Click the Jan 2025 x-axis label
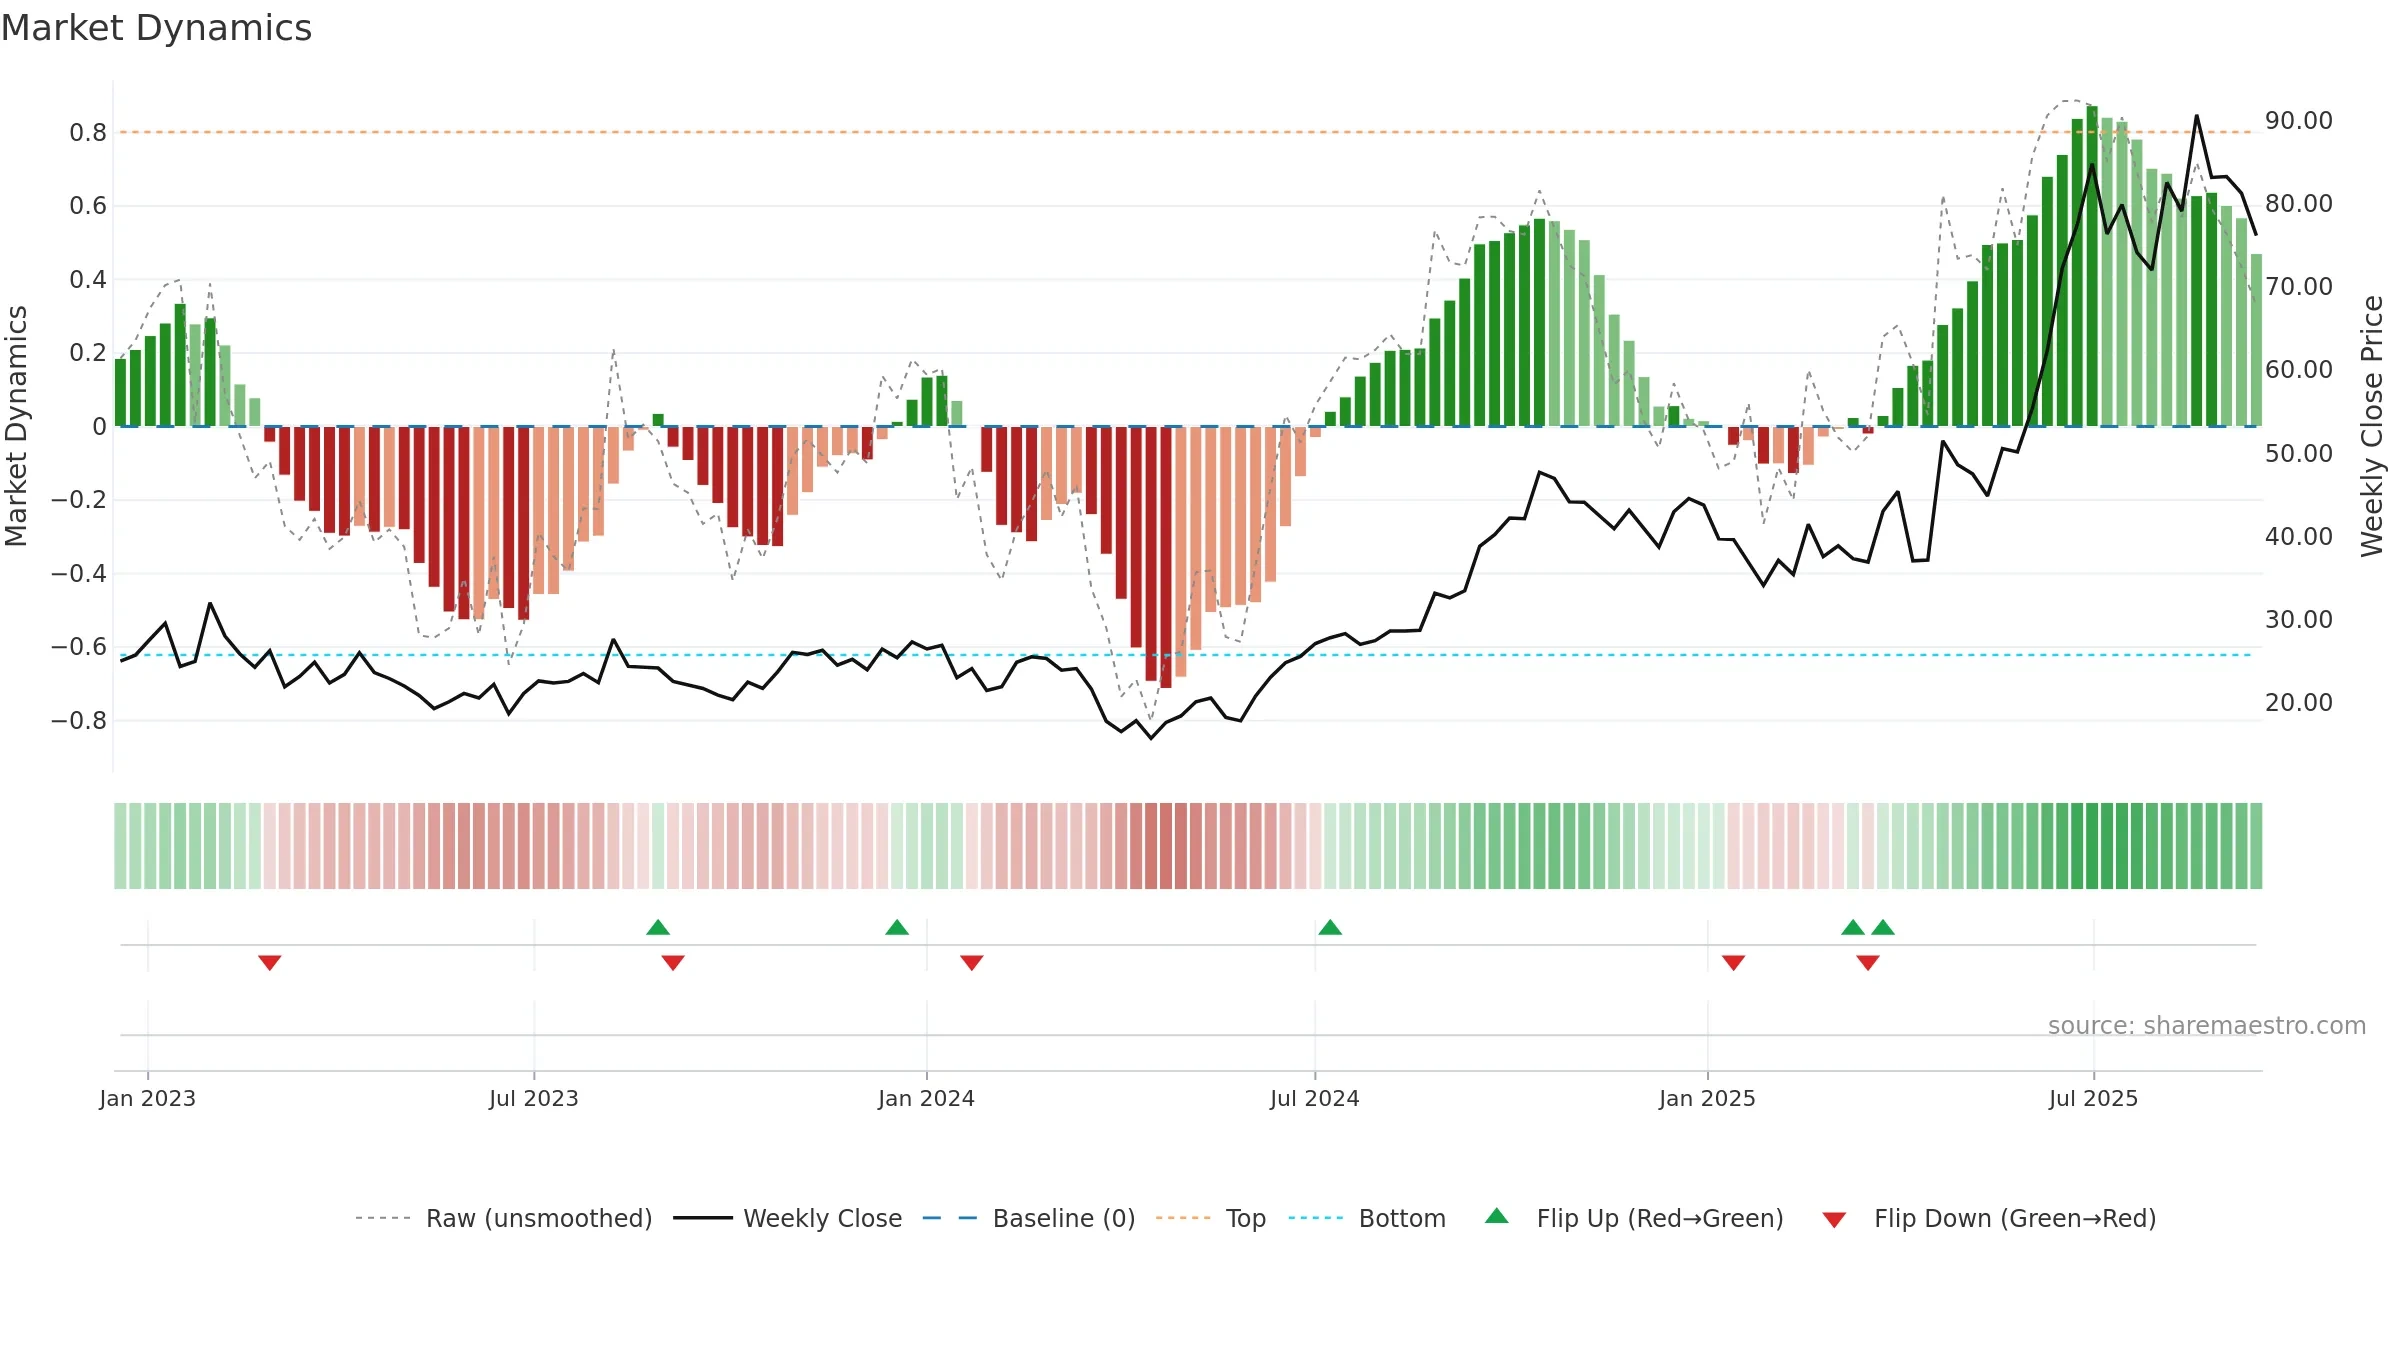 [1708, 1098]
